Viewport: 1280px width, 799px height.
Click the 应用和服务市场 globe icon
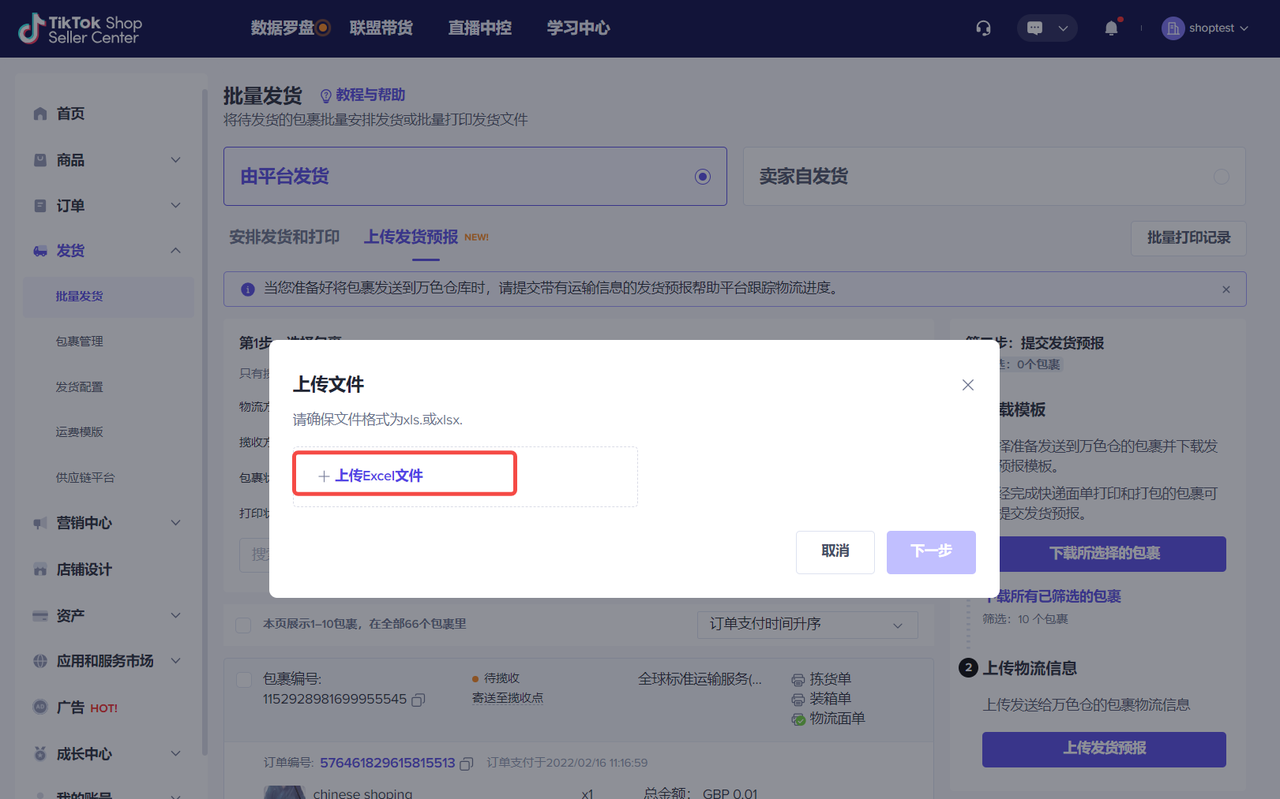tap(40, 661)
